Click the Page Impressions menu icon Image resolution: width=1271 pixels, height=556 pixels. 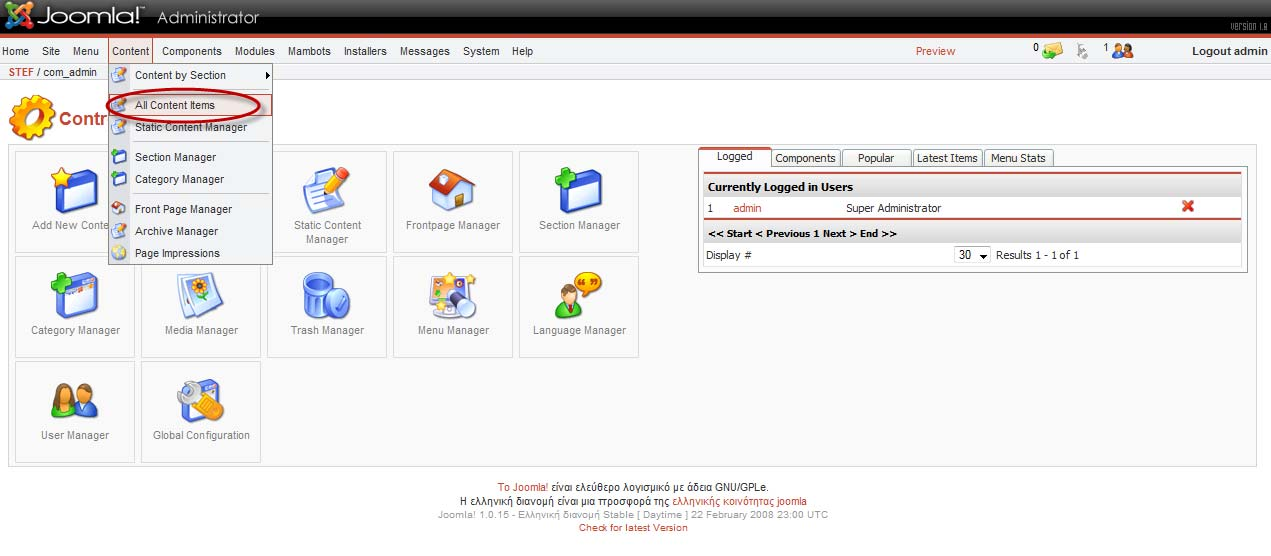pyautogui.click(x=119, y=253)
